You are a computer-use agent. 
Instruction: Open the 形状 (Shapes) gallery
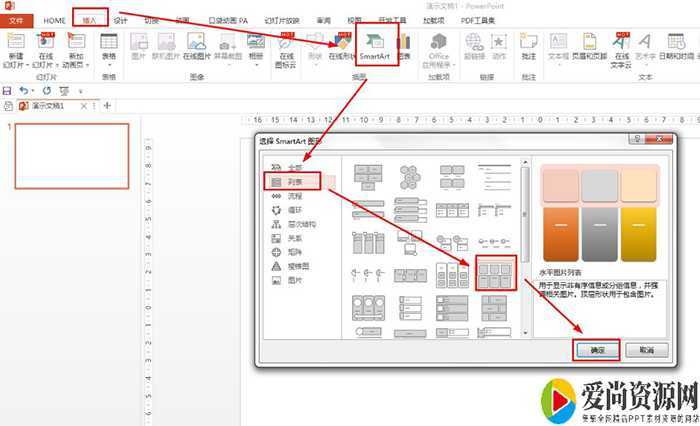[317, 47]
